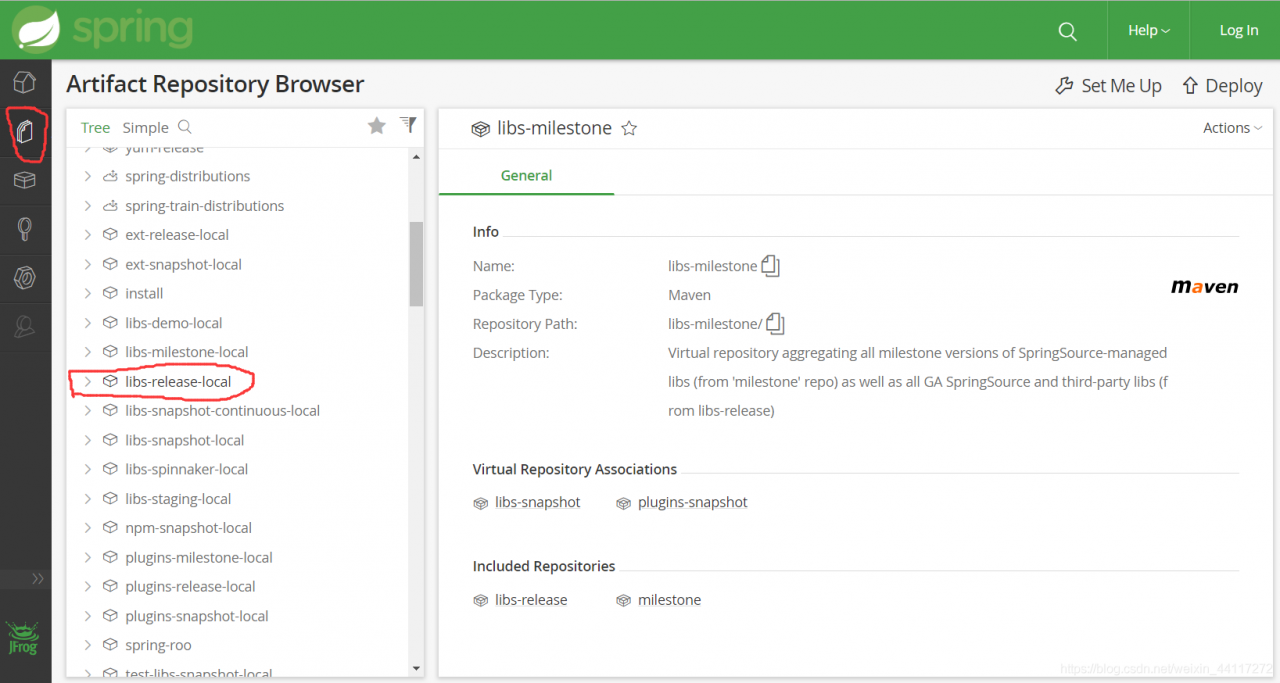Screen dimensions: 1280x683
Task: Select libs-snapshot-local in the tree
Action: pos(185,440)
